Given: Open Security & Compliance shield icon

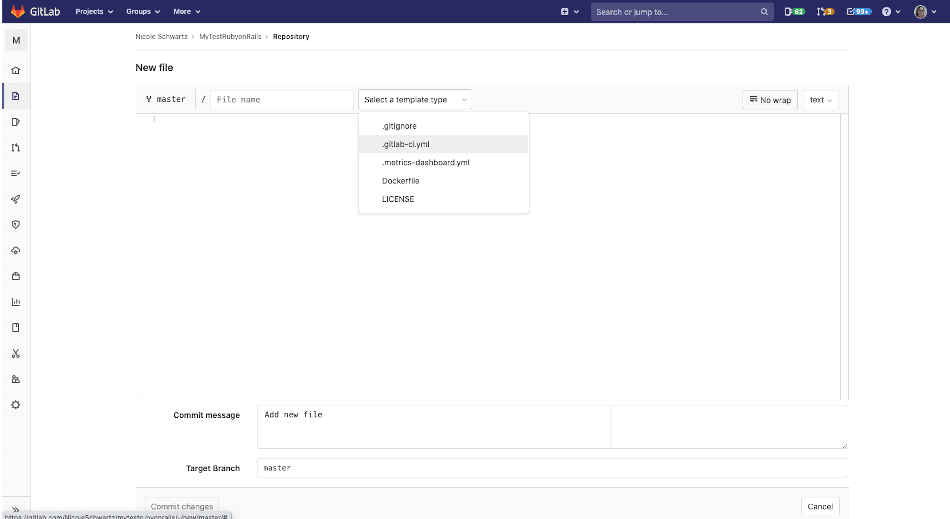Looking at the screenshot, I should pos(15,224).
